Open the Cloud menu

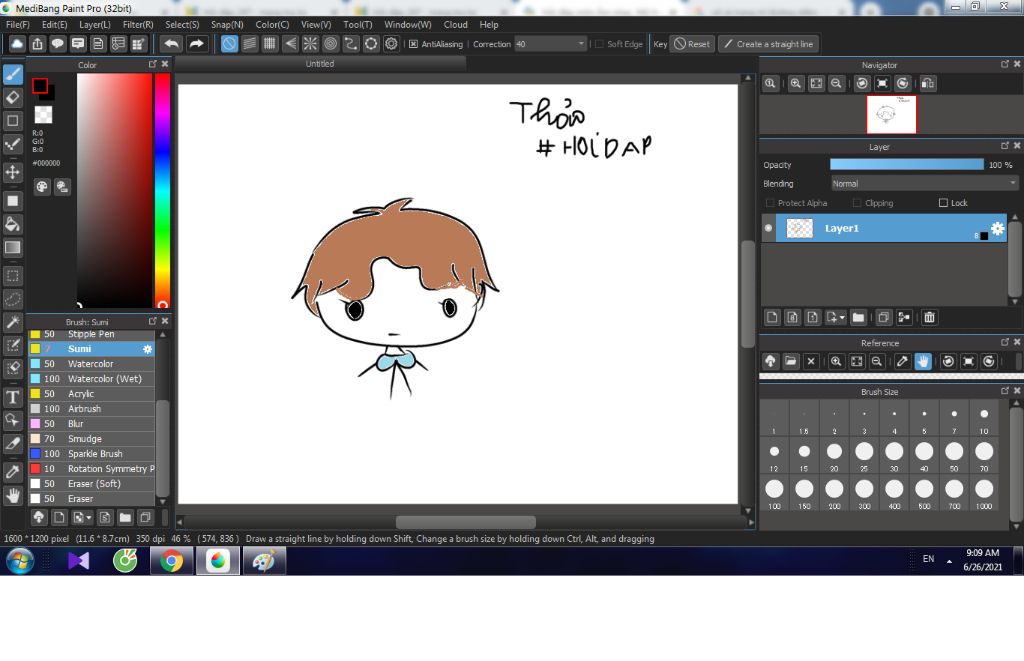[x=455, y=24]
